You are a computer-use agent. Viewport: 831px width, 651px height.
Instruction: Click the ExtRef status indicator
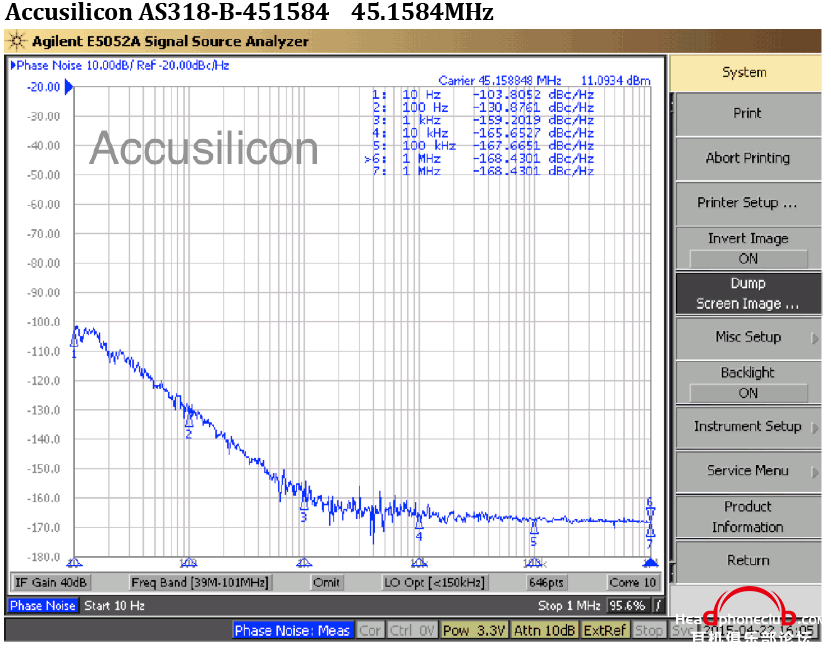click(605, 630)
